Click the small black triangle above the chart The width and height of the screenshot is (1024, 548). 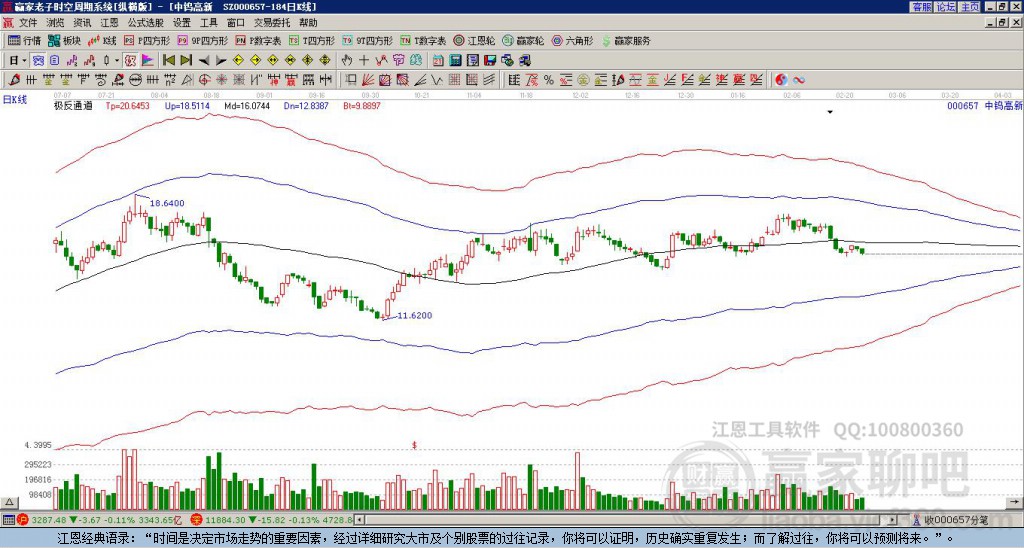[x=829, y=113]
